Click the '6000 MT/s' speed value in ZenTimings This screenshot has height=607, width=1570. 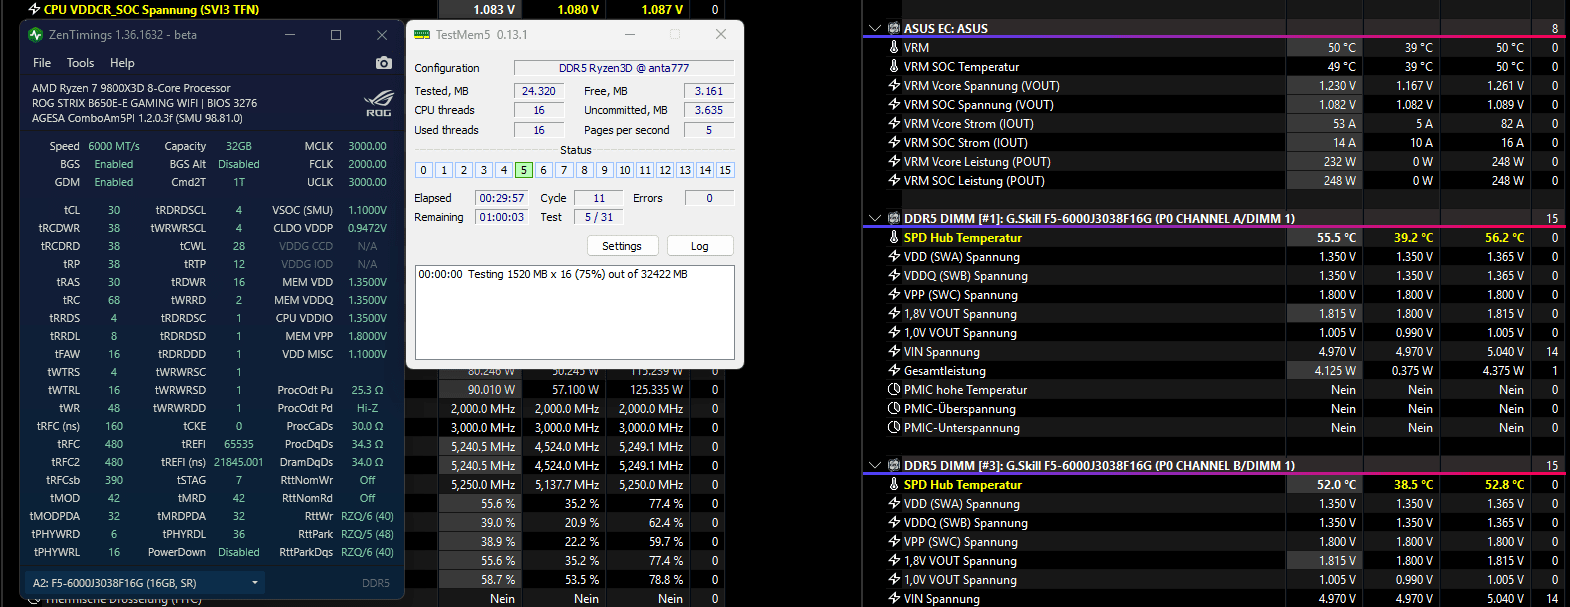pyautogui.click(x=114, y=146)
